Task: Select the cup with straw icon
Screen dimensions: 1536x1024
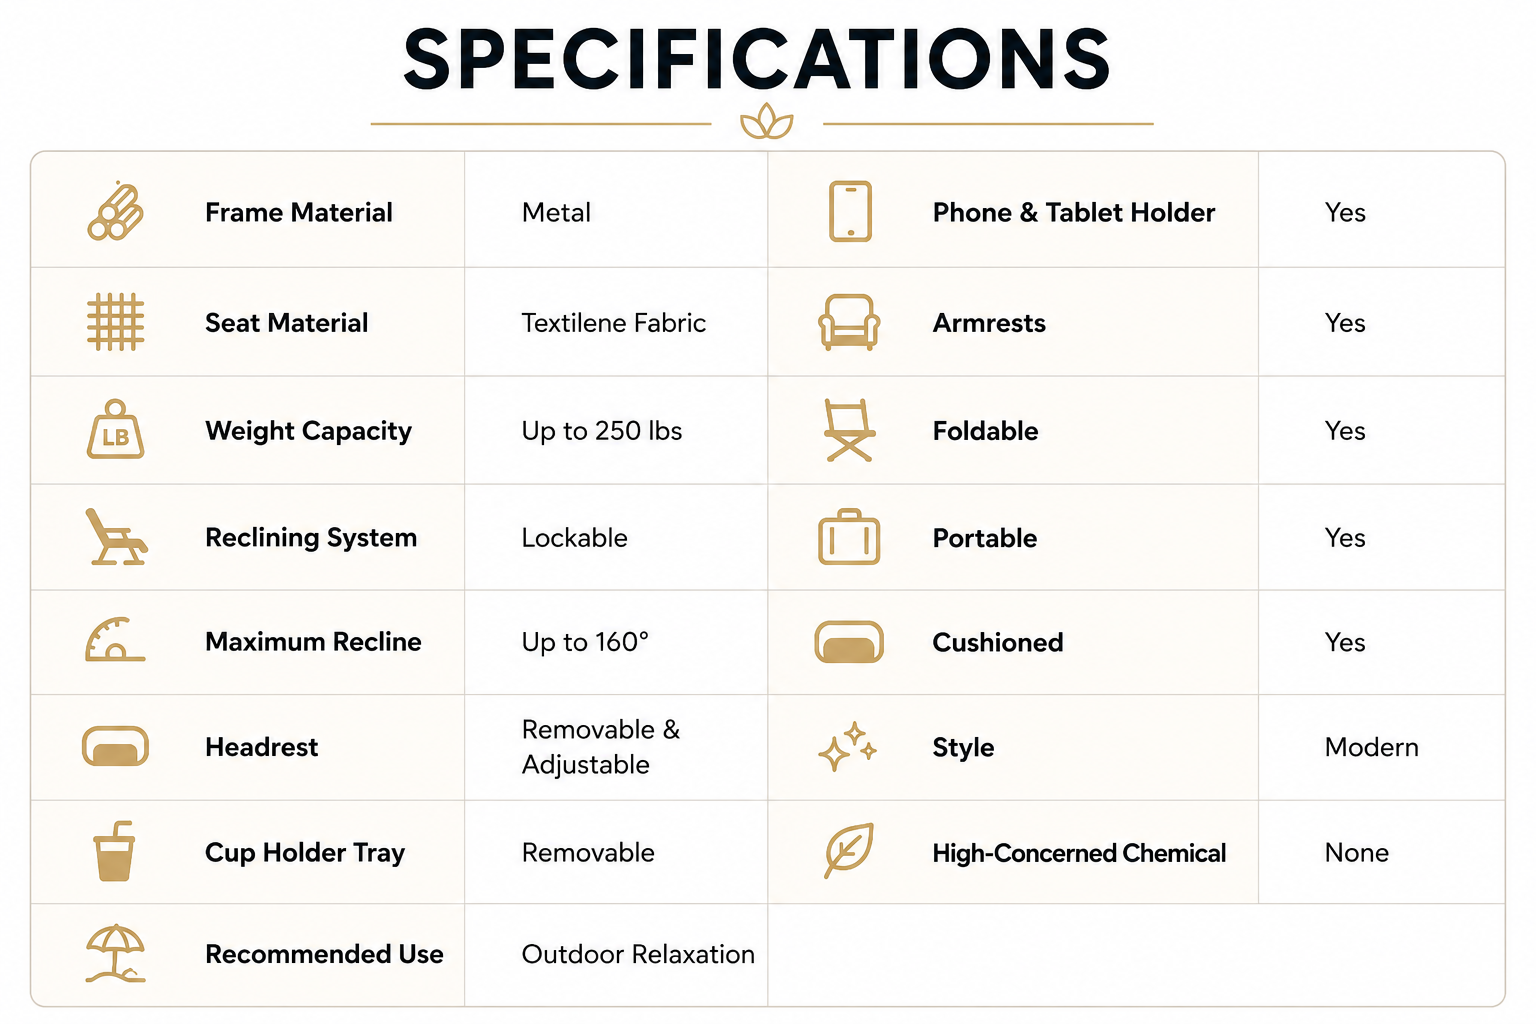Action: pyautogui.click(x=114, y=852)
